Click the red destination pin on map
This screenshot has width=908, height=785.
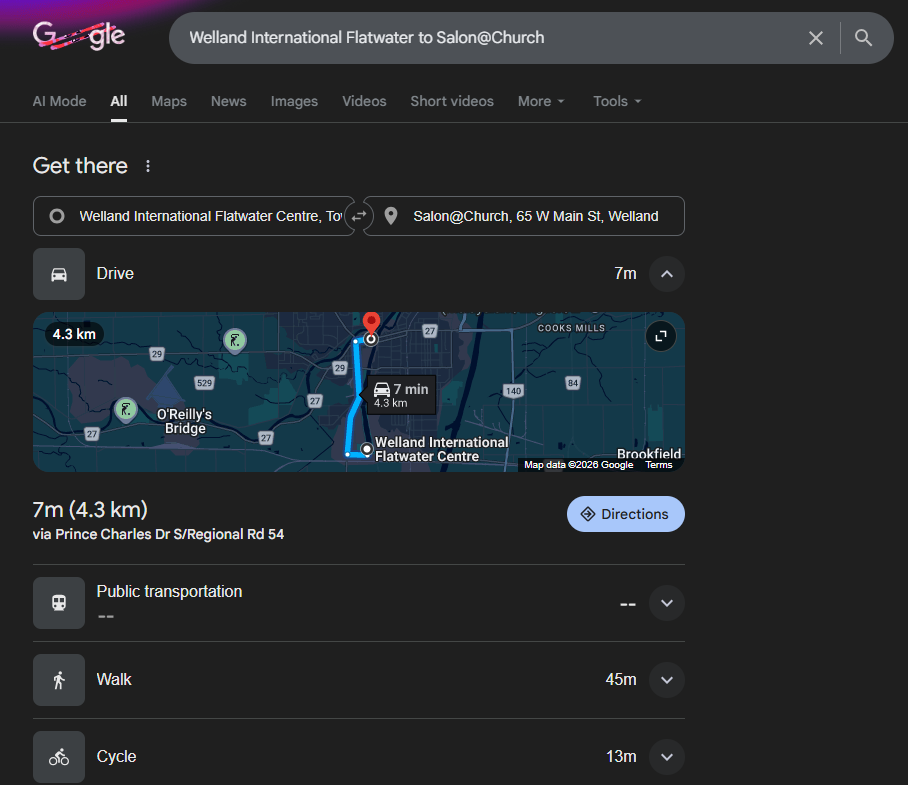(371, 322)
